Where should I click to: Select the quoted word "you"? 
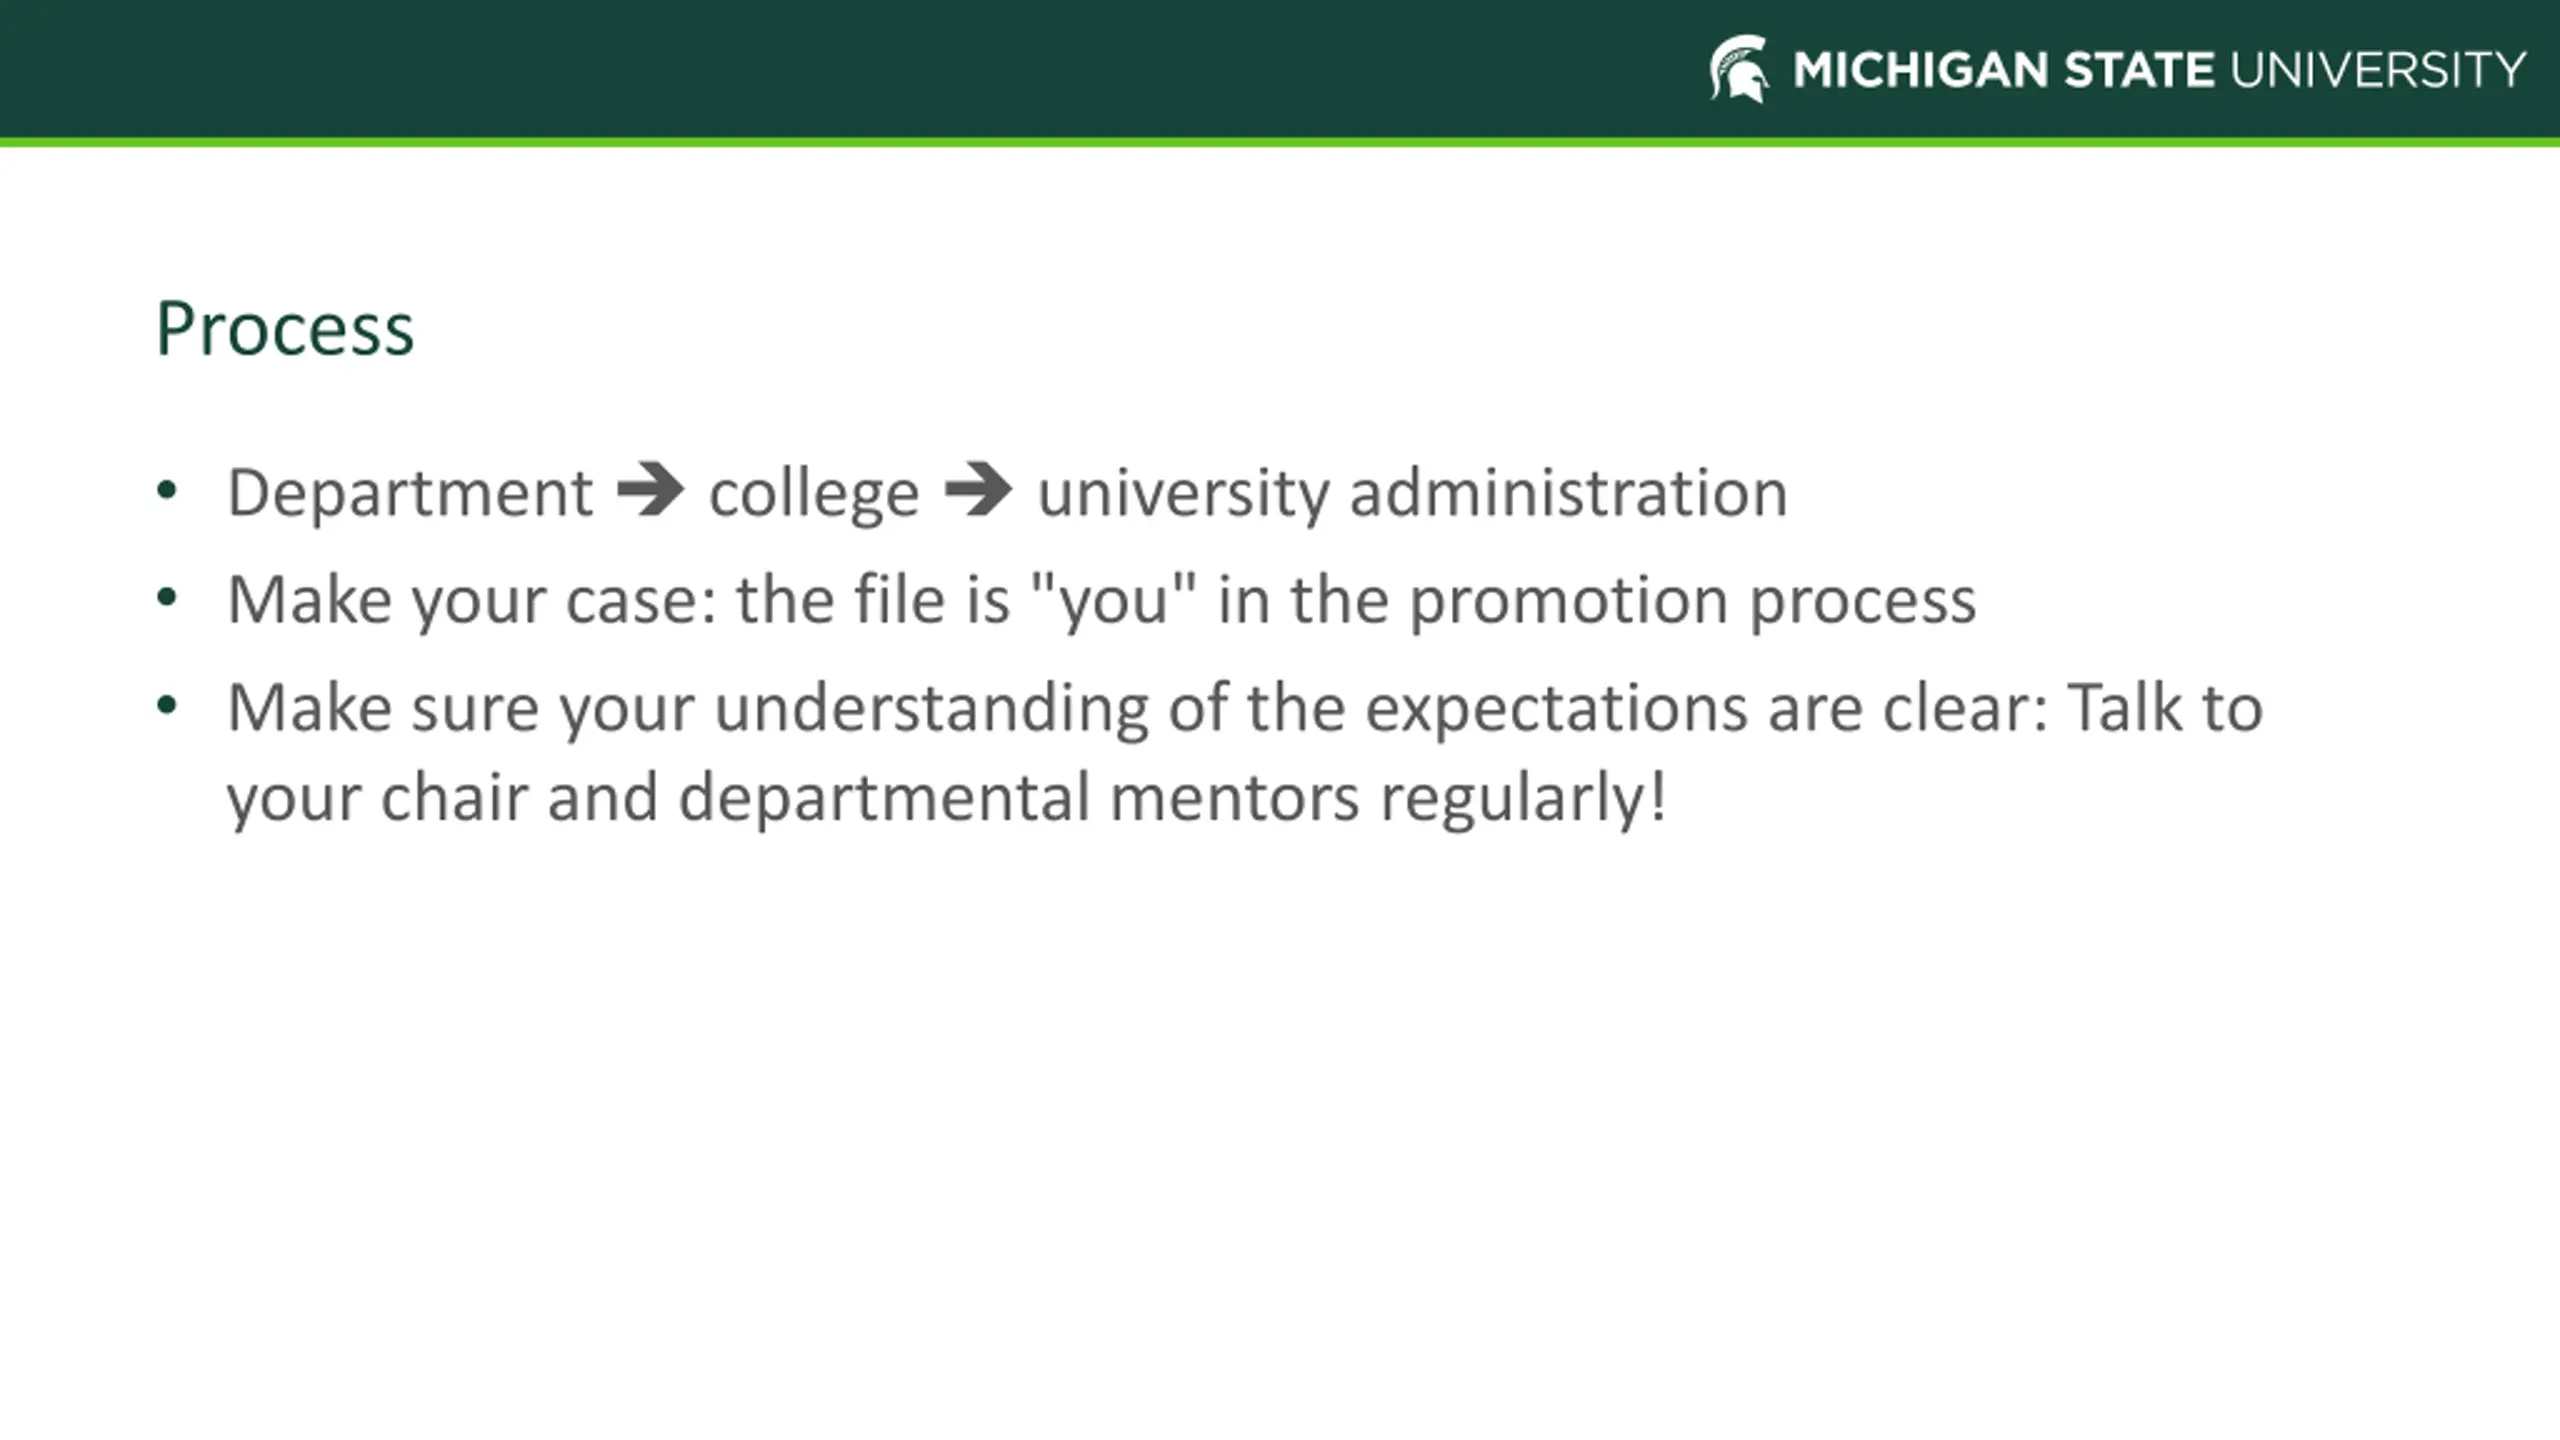tap(1113, 601)
